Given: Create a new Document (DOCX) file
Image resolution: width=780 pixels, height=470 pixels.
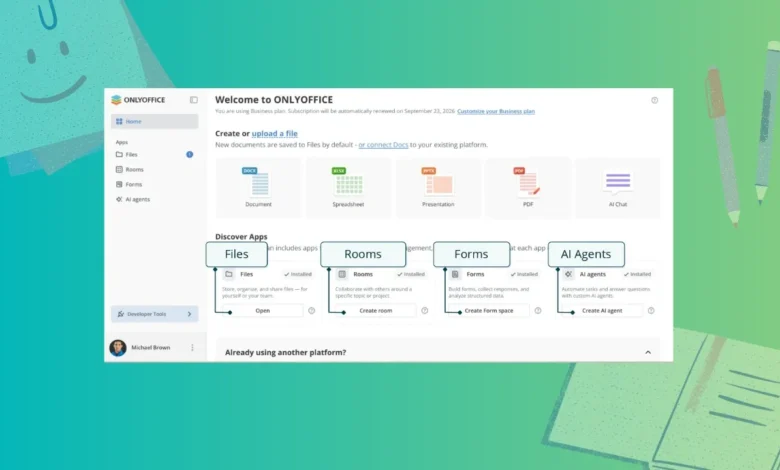Looking at the screenshot, I should tap(259, 188).
